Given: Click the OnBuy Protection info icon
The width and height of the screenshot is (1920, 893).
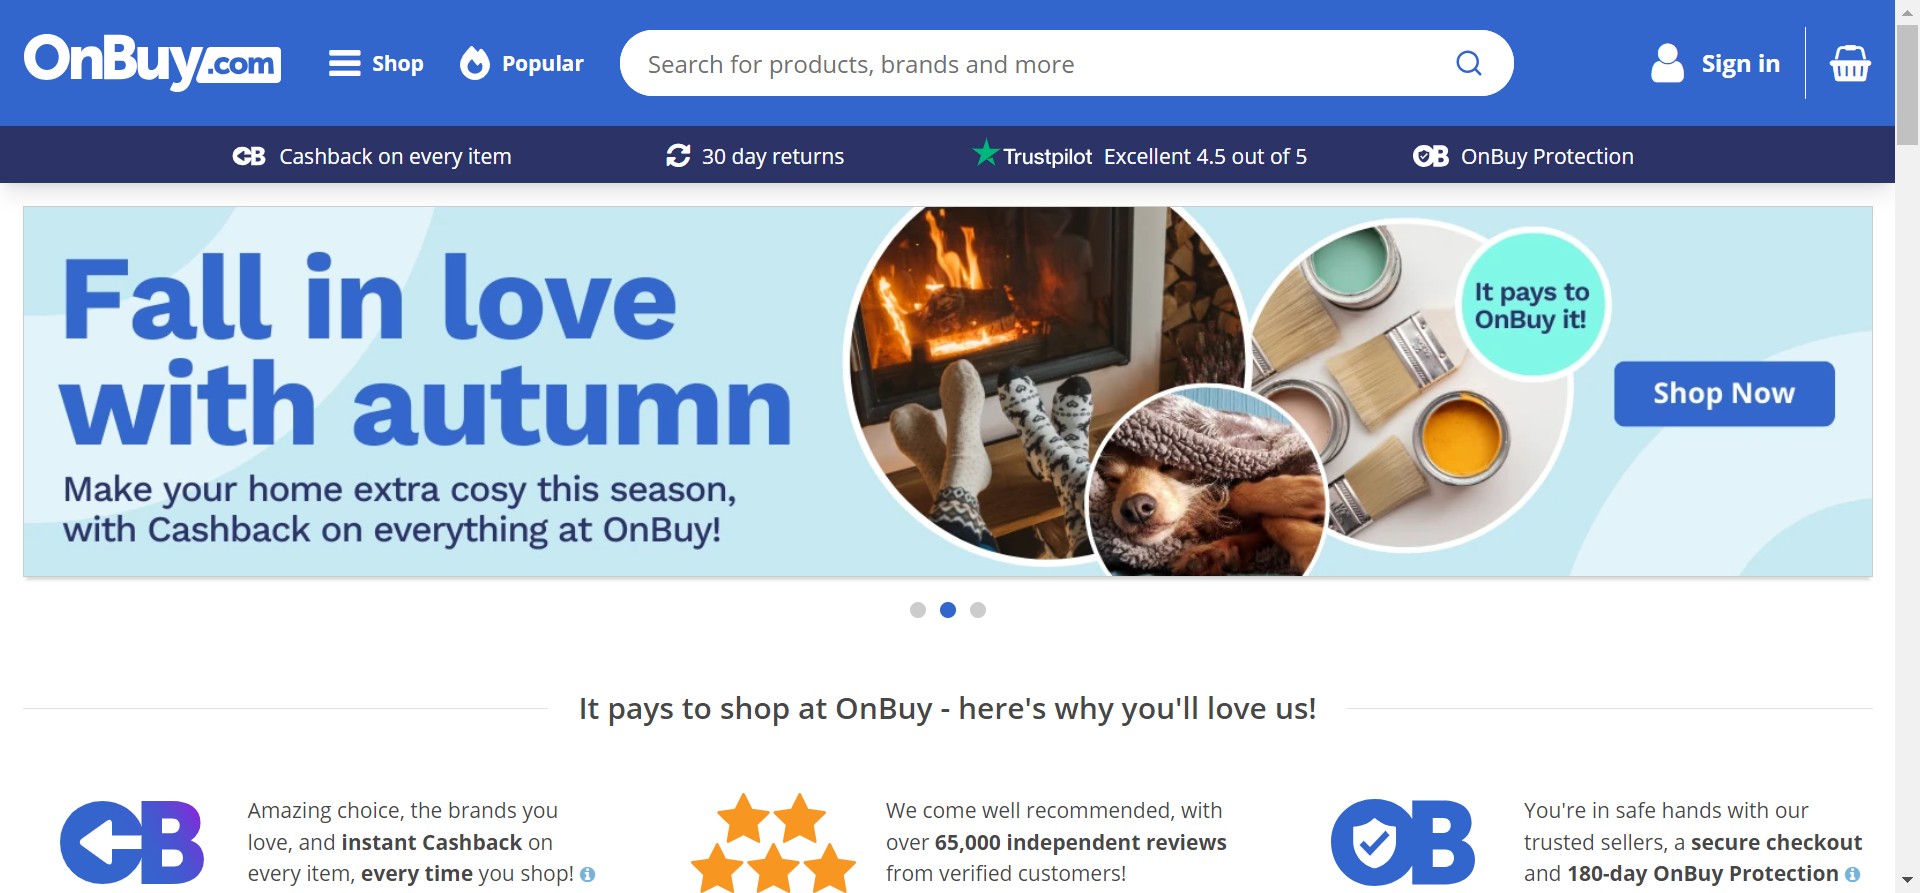Looking at the screenshot, I should click(x=1852, y=874).
